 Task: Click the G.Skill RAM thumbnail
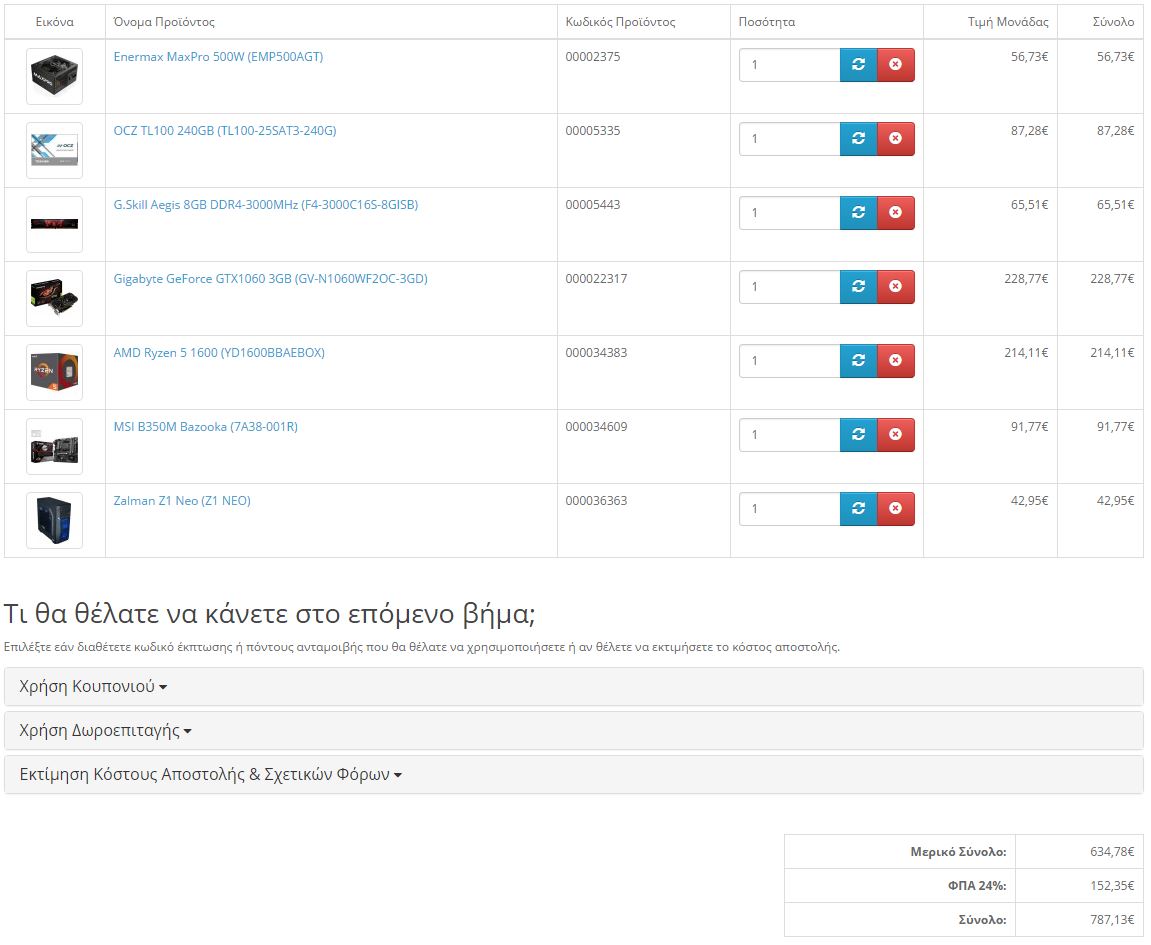[x=54, y=225]
